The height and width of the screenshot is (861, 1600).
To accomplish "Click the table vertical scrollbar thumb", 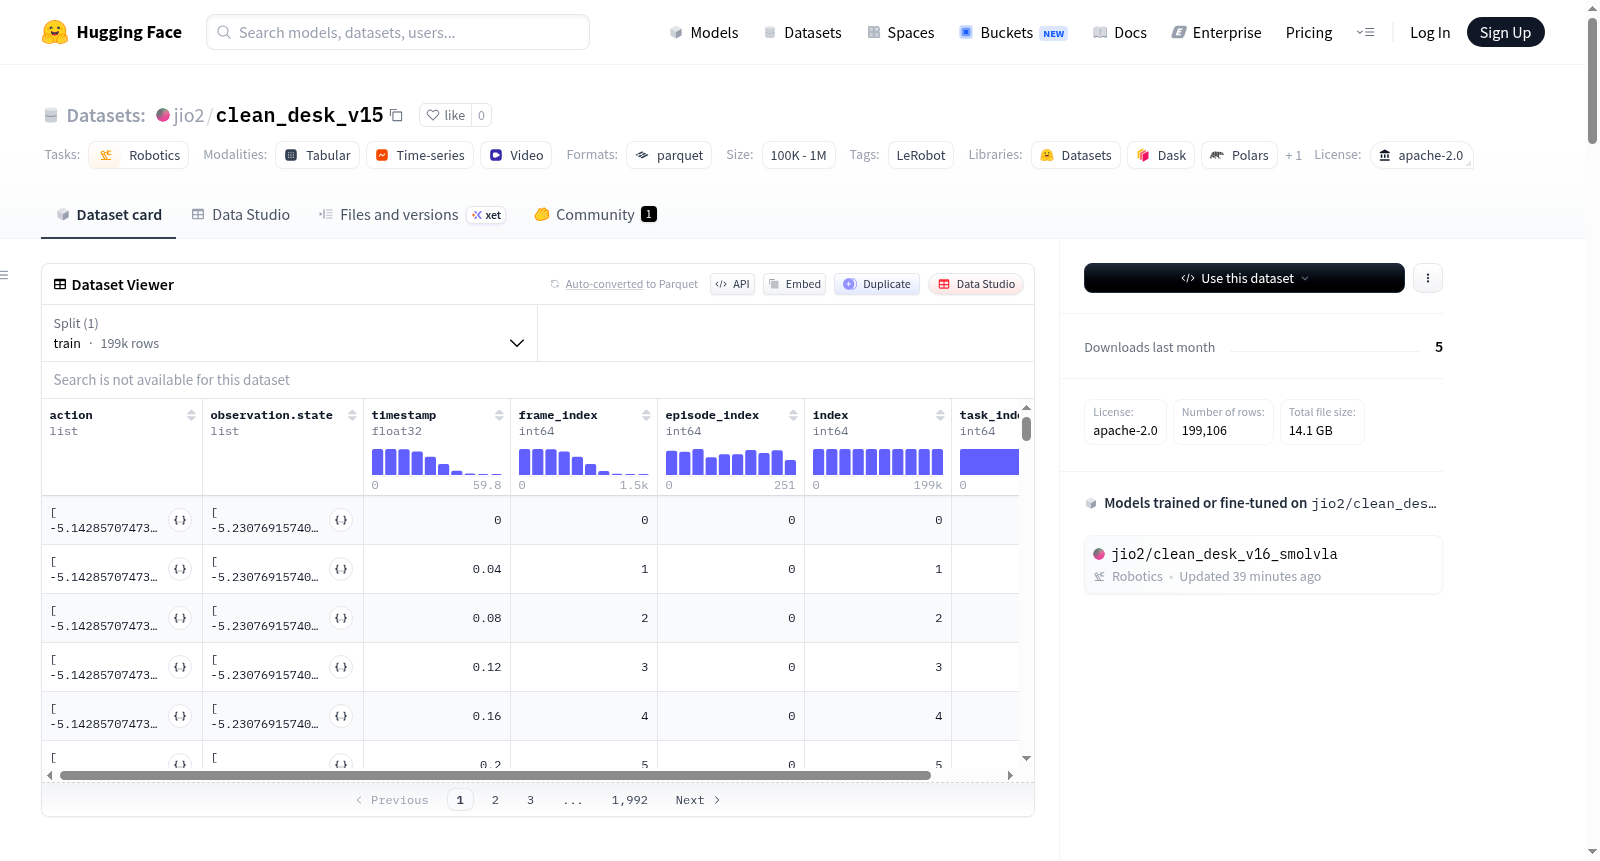I will [1026, 429].
